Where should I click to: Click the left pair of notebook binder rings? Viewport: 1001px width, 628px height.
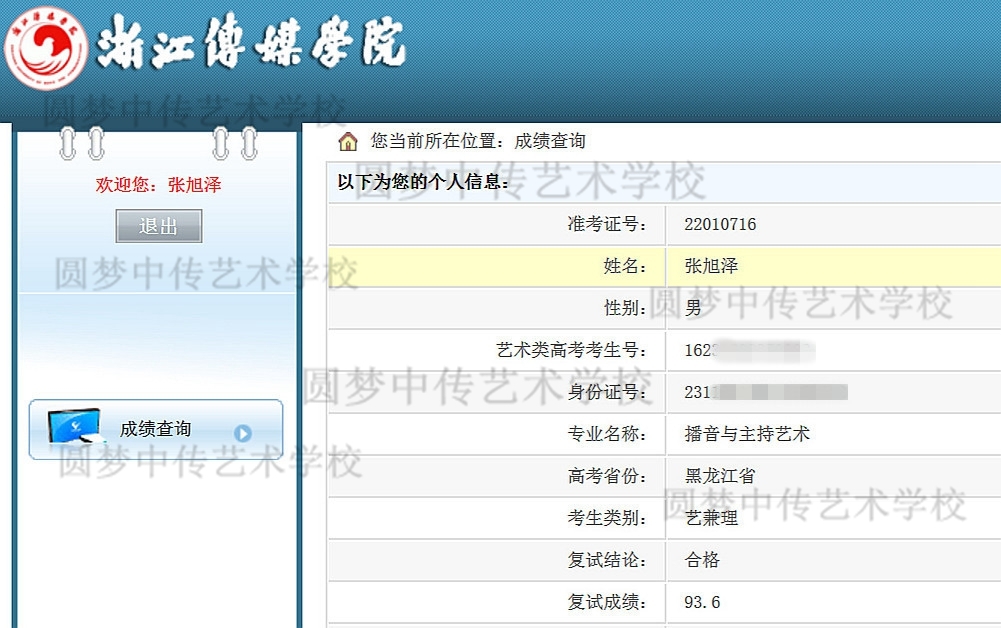81,143
